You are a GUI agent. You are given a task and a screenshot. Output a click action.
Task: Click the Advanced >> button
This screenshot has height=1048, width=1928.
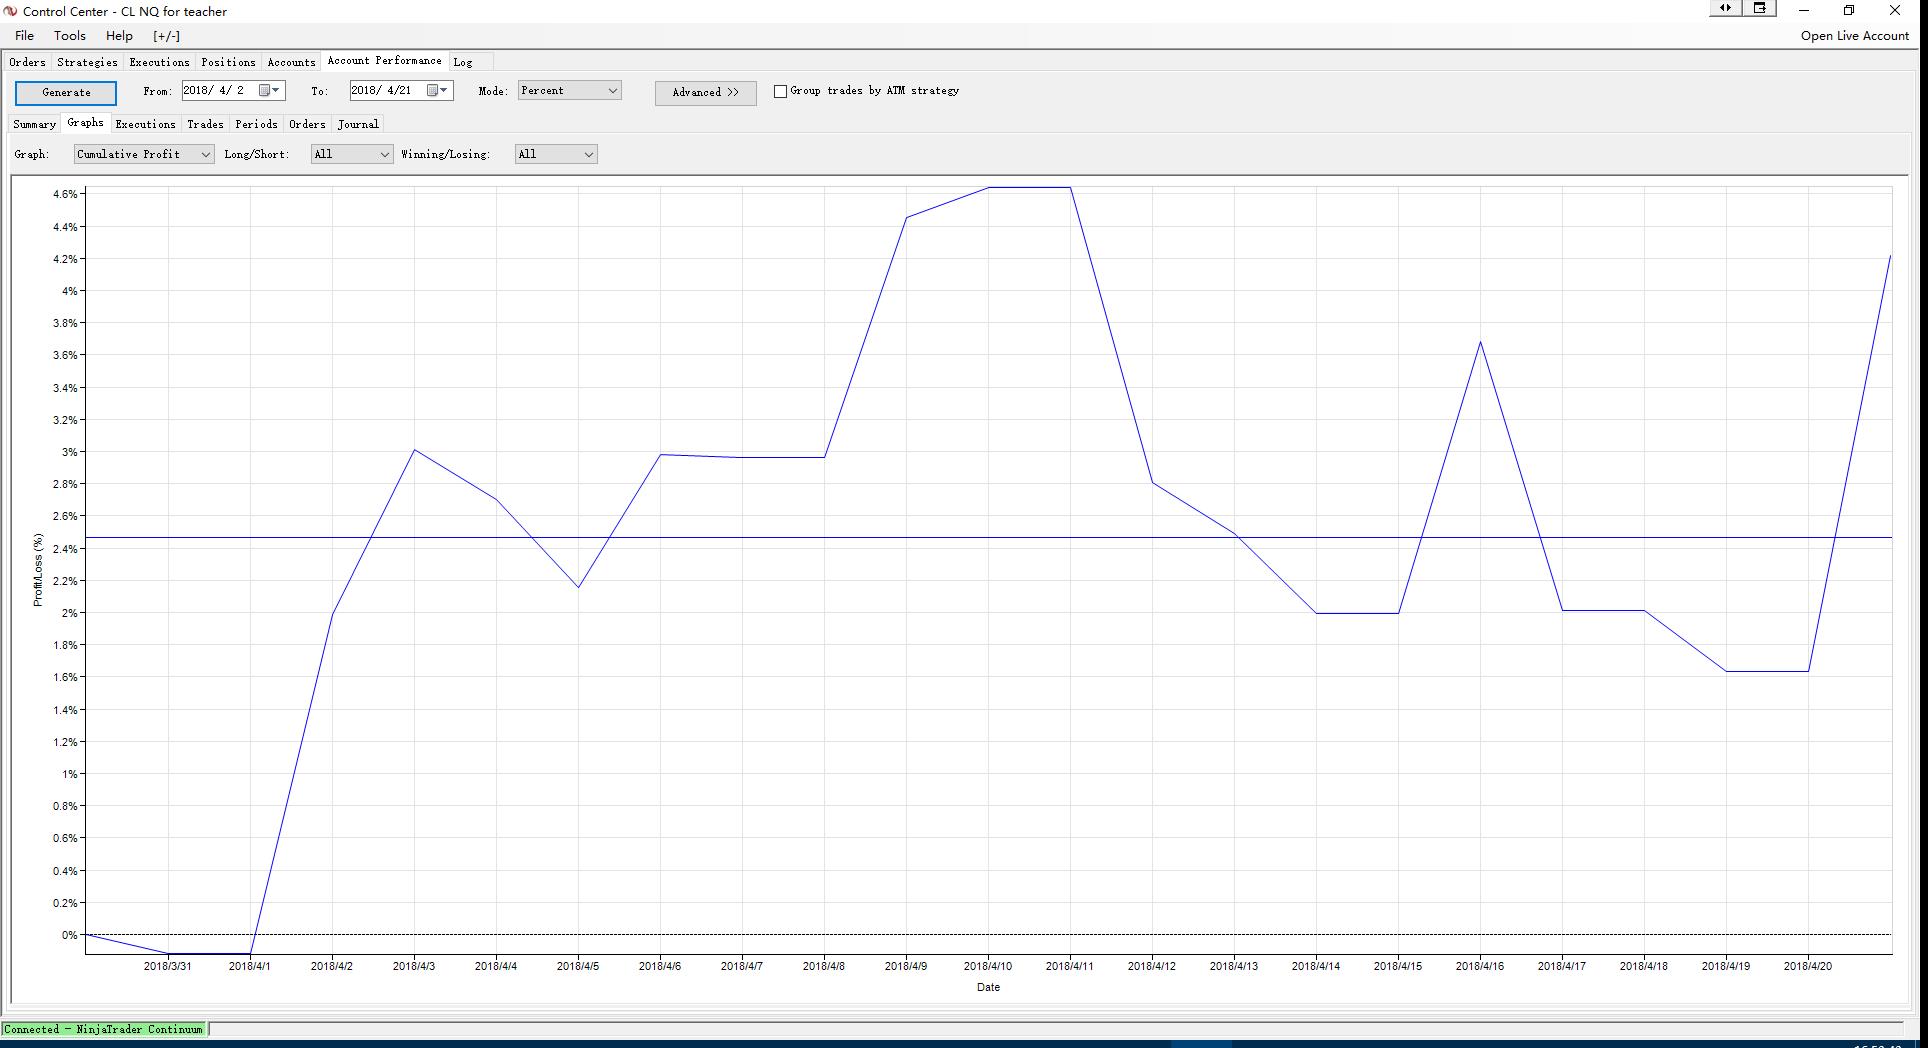[705, 92]
